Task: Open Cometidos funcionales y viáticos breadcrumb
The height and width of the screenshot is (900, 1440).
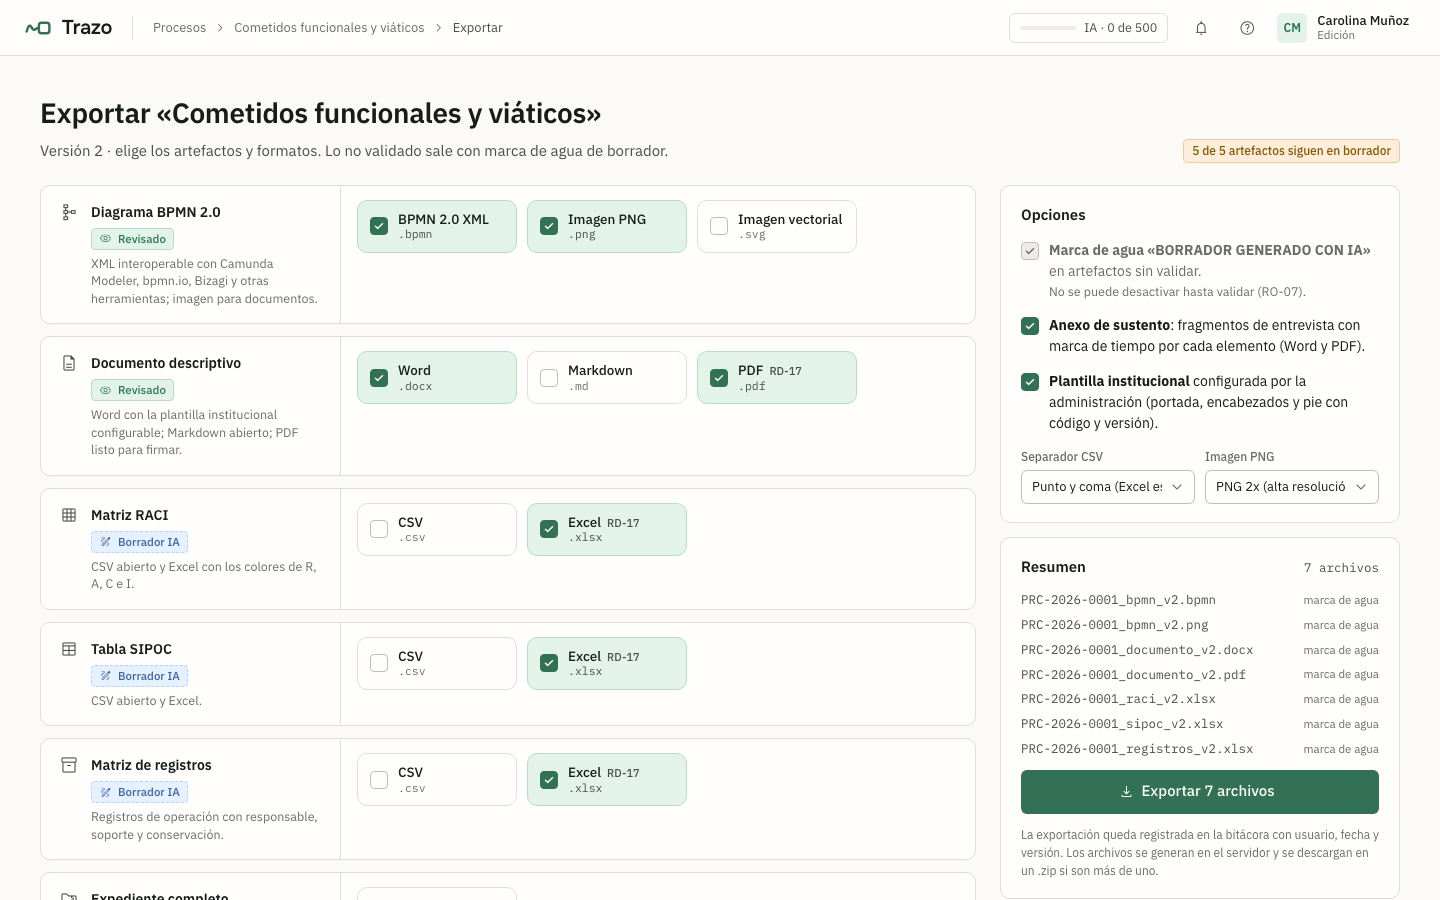Action: pyautogui.click(x=329, y=28)
